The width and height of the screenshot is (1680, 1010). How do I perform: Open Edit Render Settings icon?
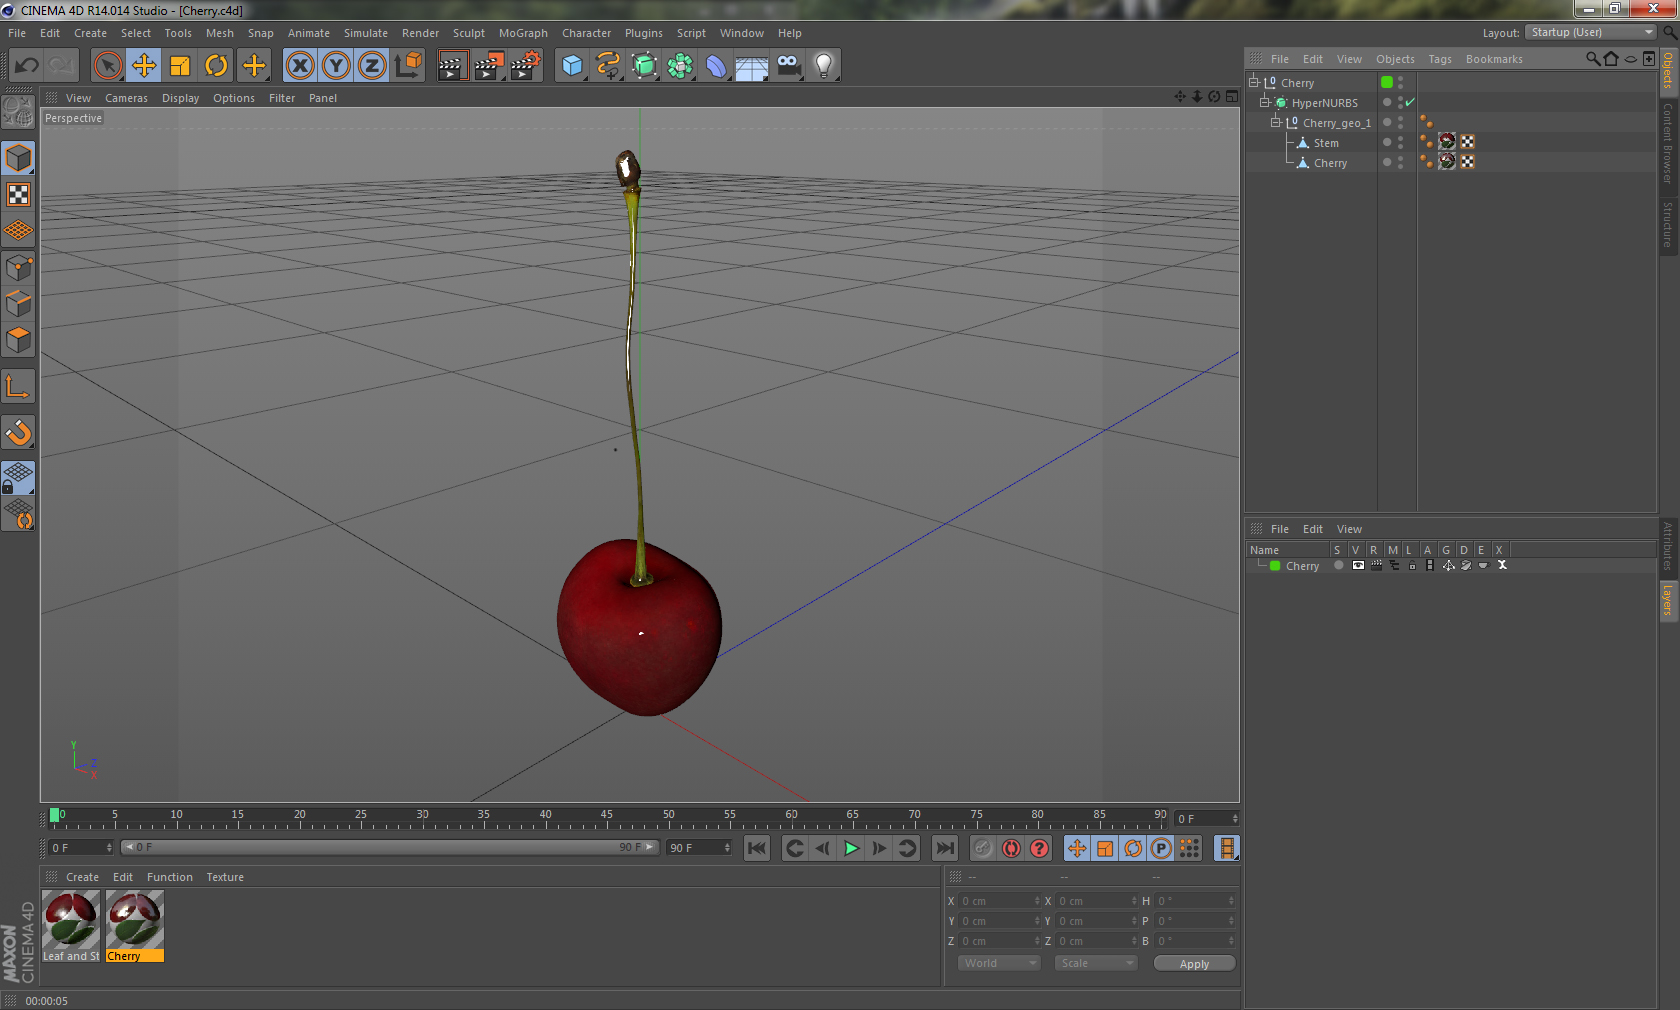click(526, 66)
